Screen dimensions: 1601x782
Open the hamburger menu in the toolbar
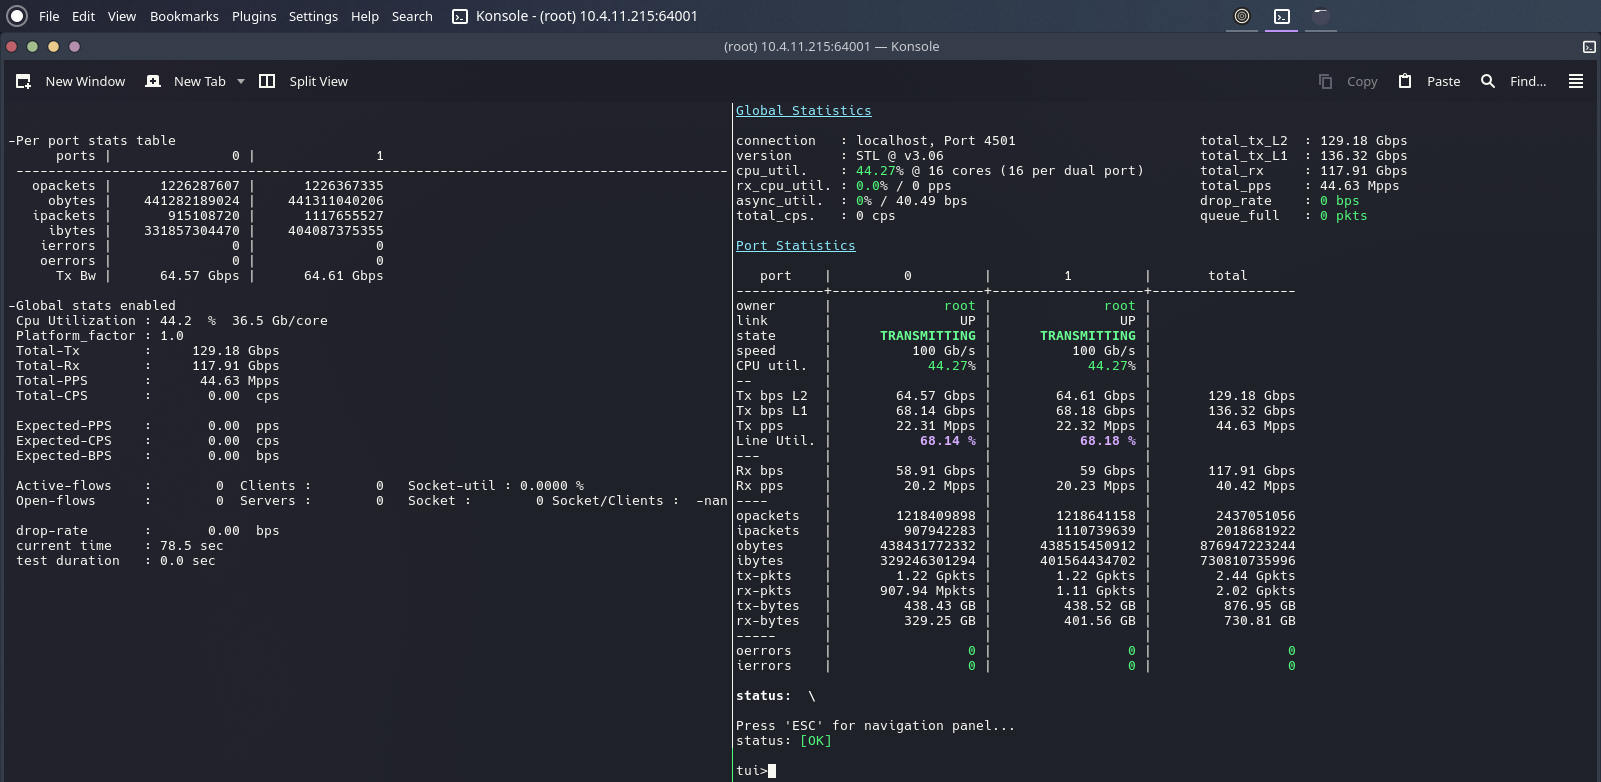1576,81
